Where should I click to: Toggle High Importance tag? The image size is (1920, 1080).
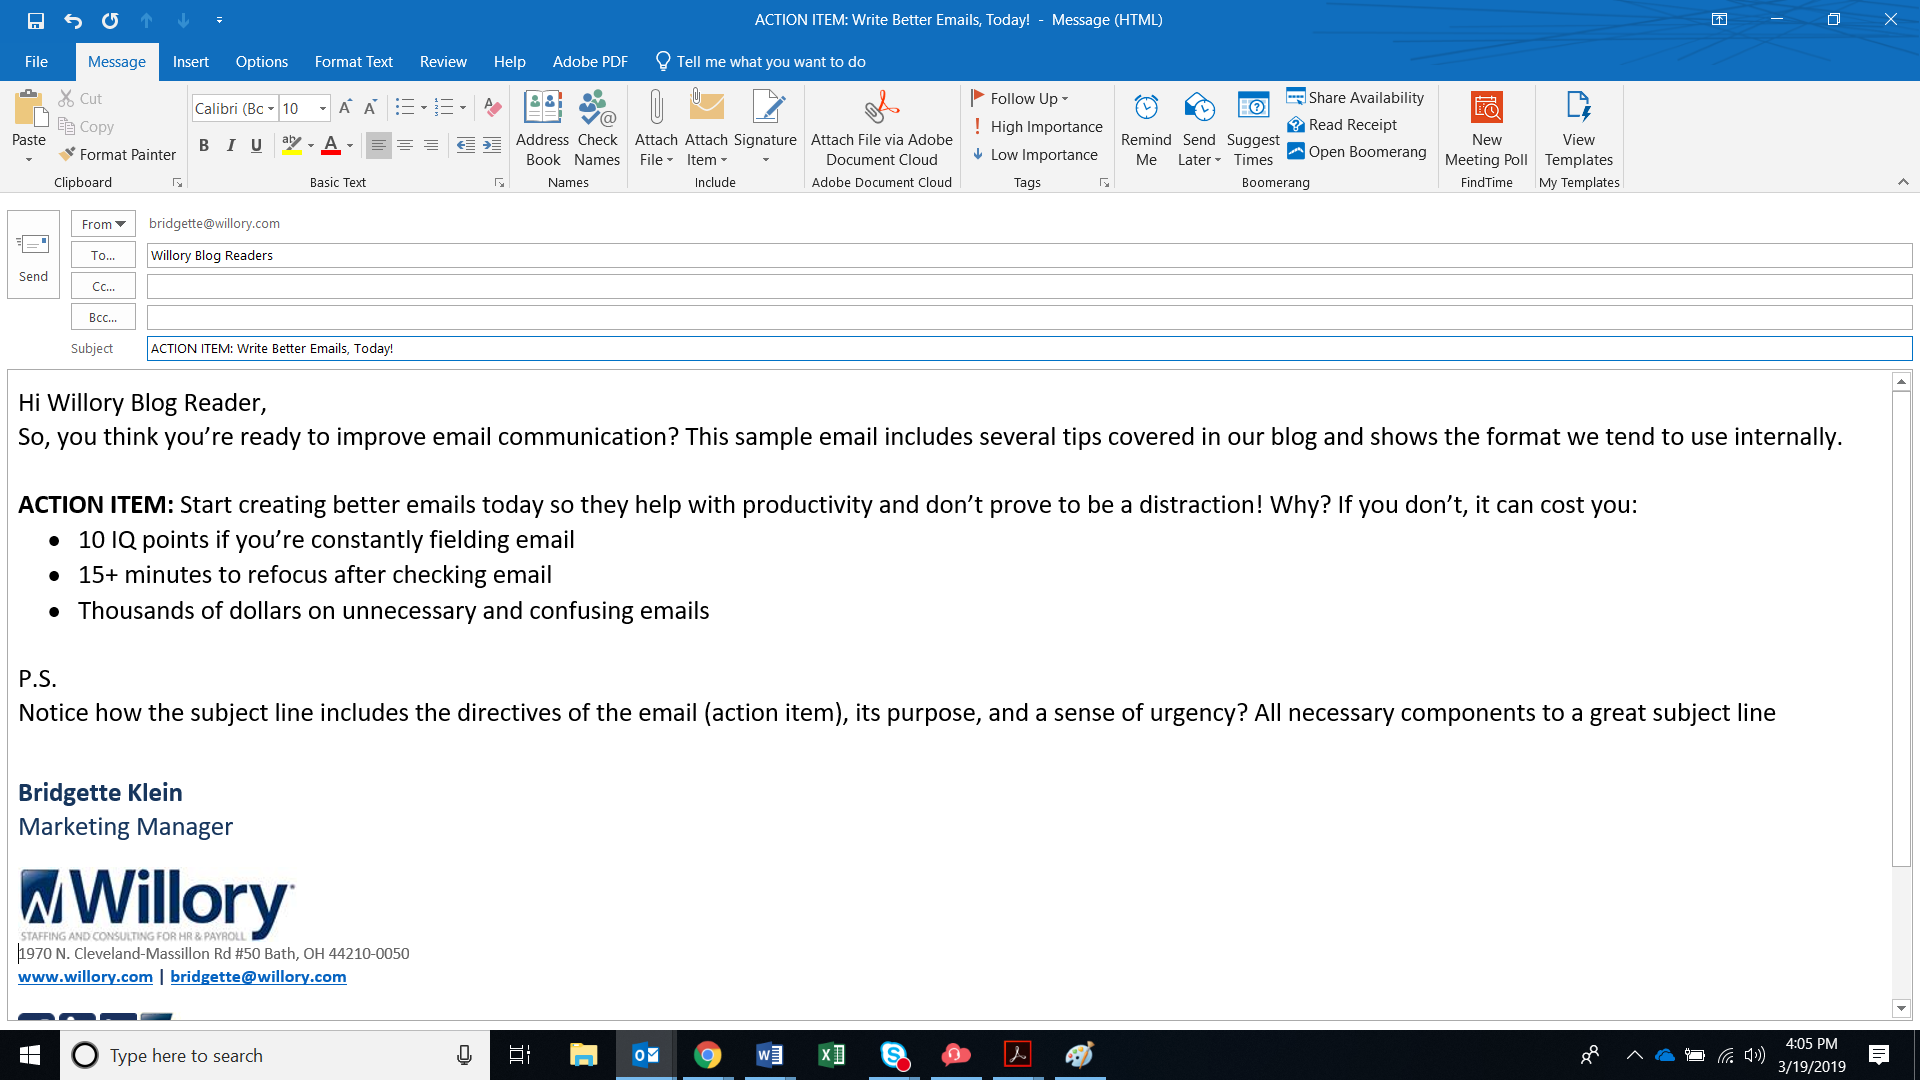pos(1037,127)
